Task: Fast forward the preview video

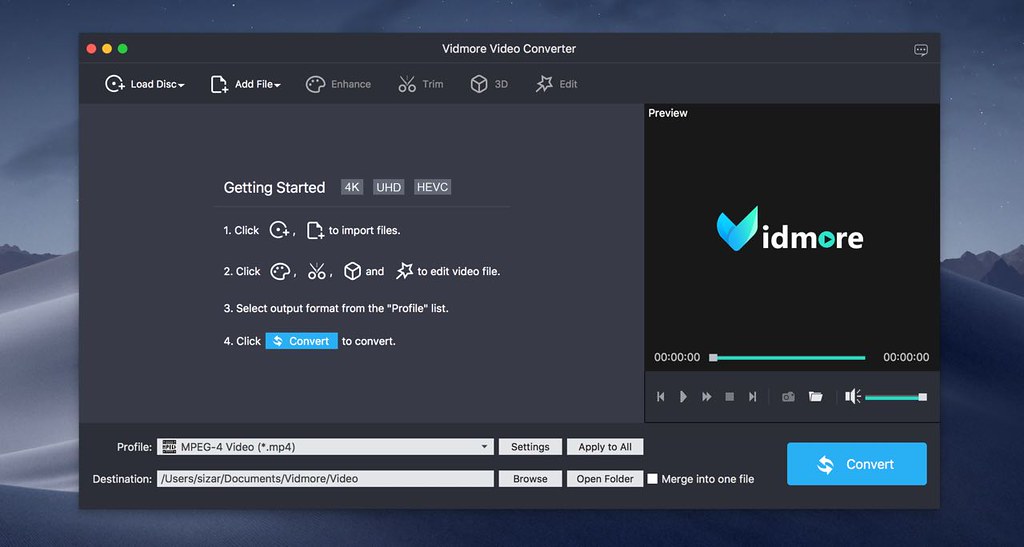Action: [707, 397]
